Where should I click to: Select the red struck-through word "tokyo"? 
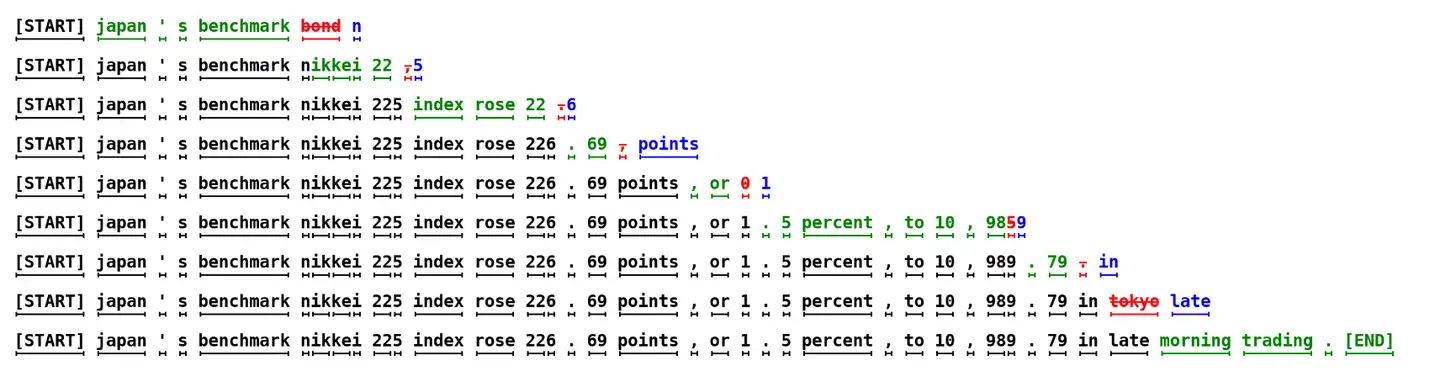tap(1134, 301)
